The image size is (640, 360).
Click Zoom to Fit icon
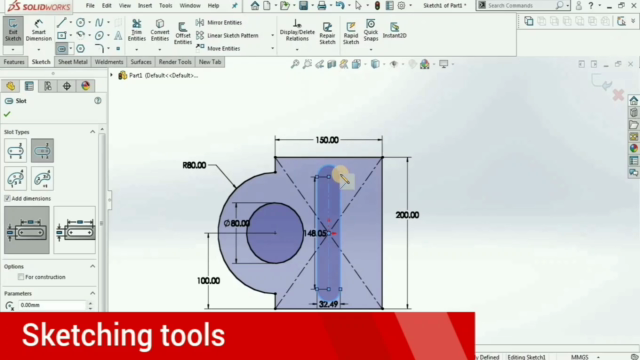click(x=295, y=64)
